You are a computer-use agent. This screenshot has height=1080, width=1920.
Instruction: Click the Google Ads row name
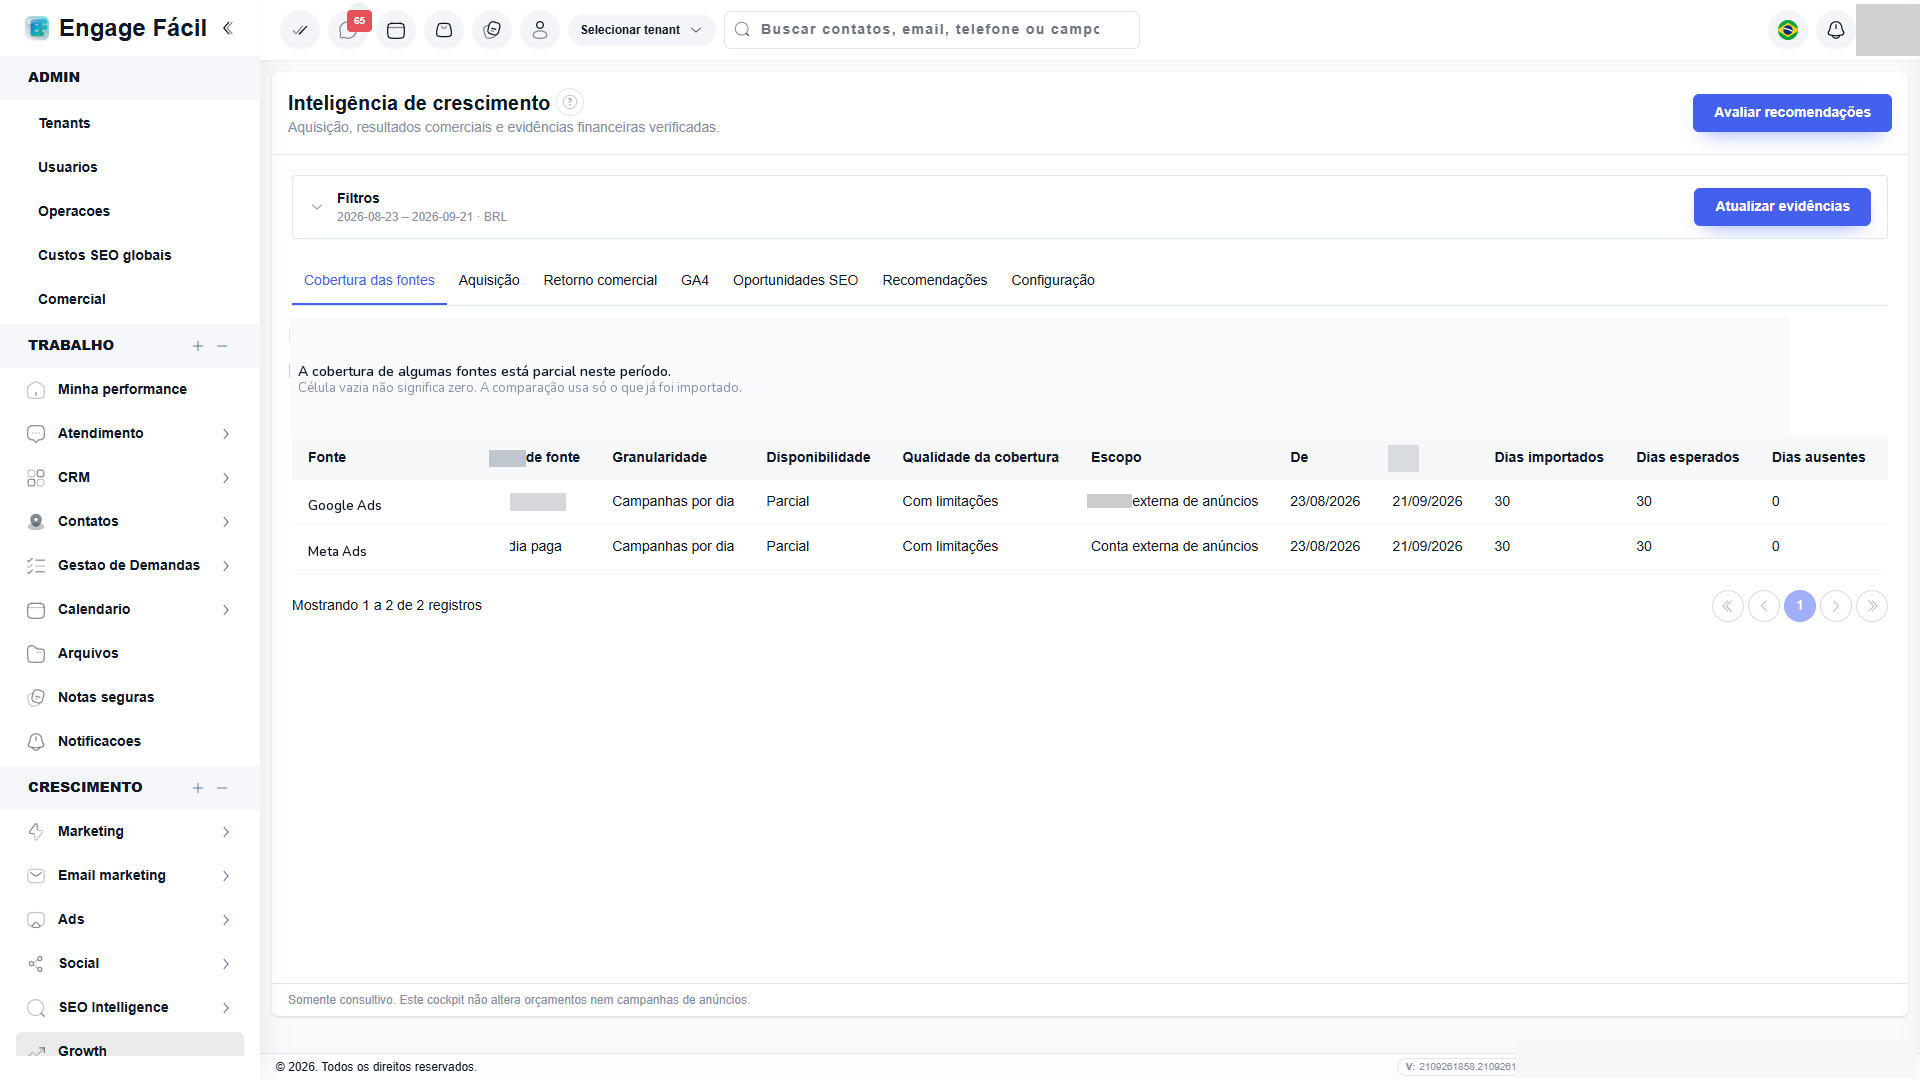coord(345,505)
